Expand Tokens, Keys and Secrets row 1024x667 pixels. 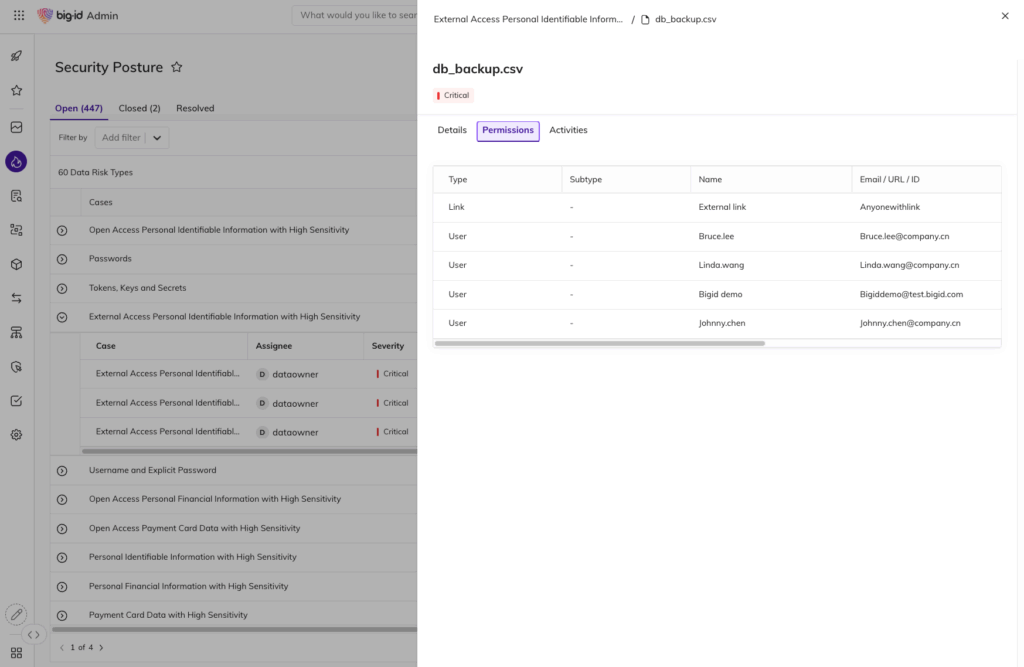click(x=62, y=288)
